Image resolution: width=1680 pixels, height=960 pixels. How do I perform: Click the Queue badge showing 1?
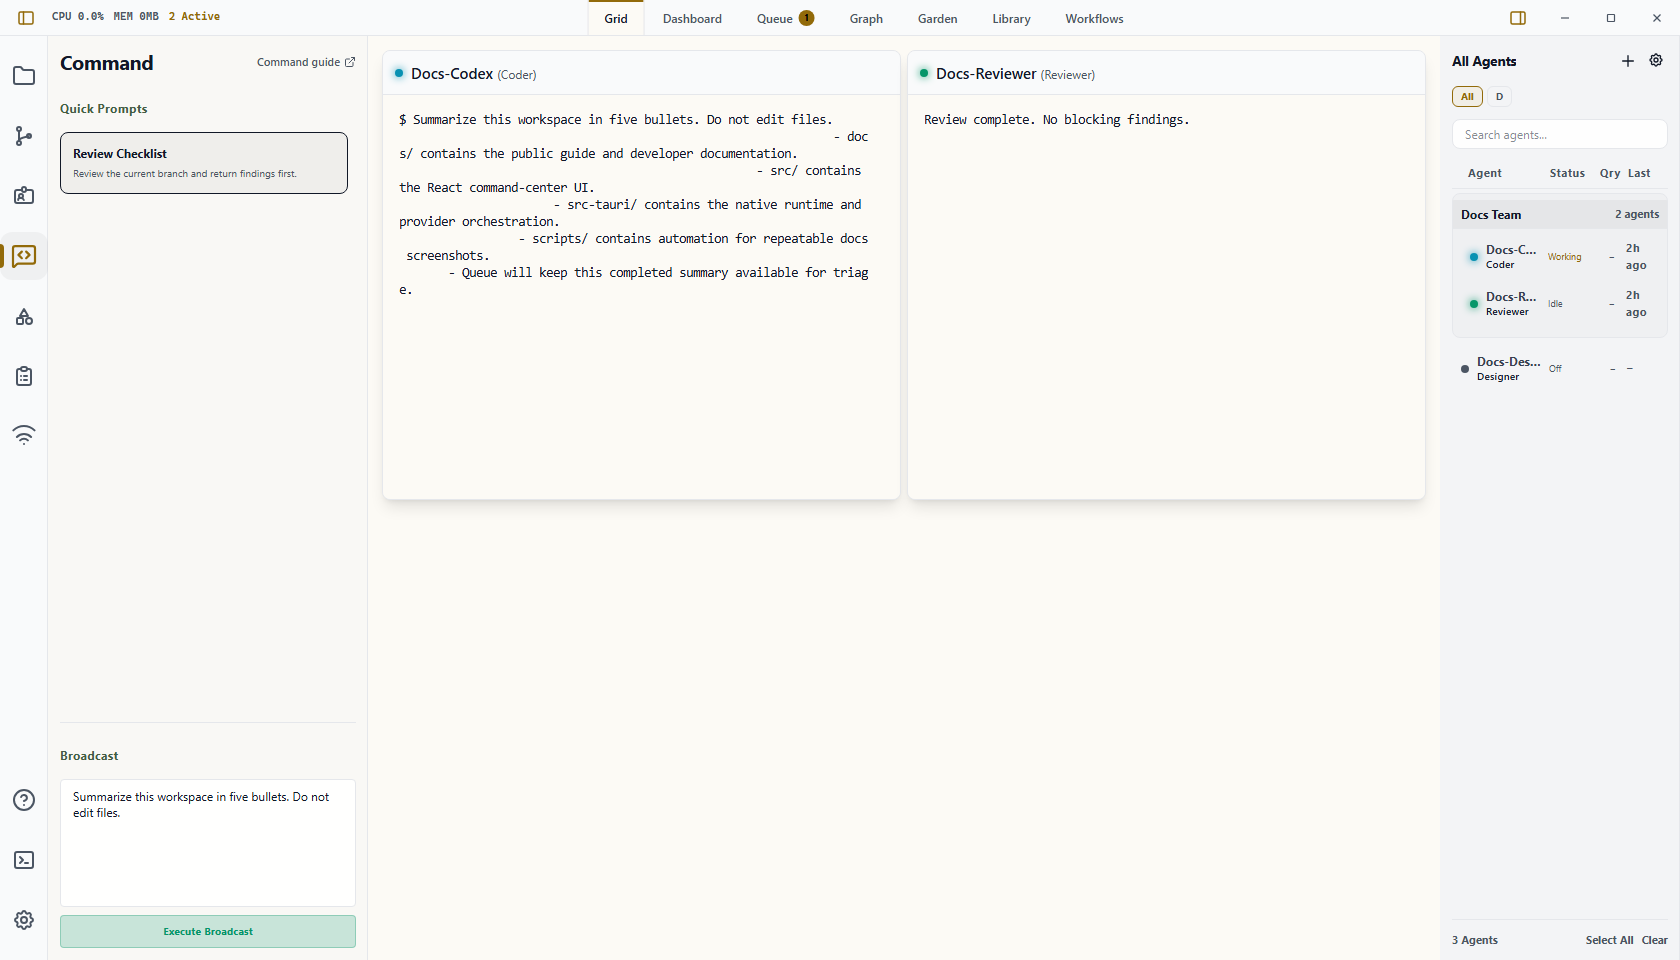point(806,18)
